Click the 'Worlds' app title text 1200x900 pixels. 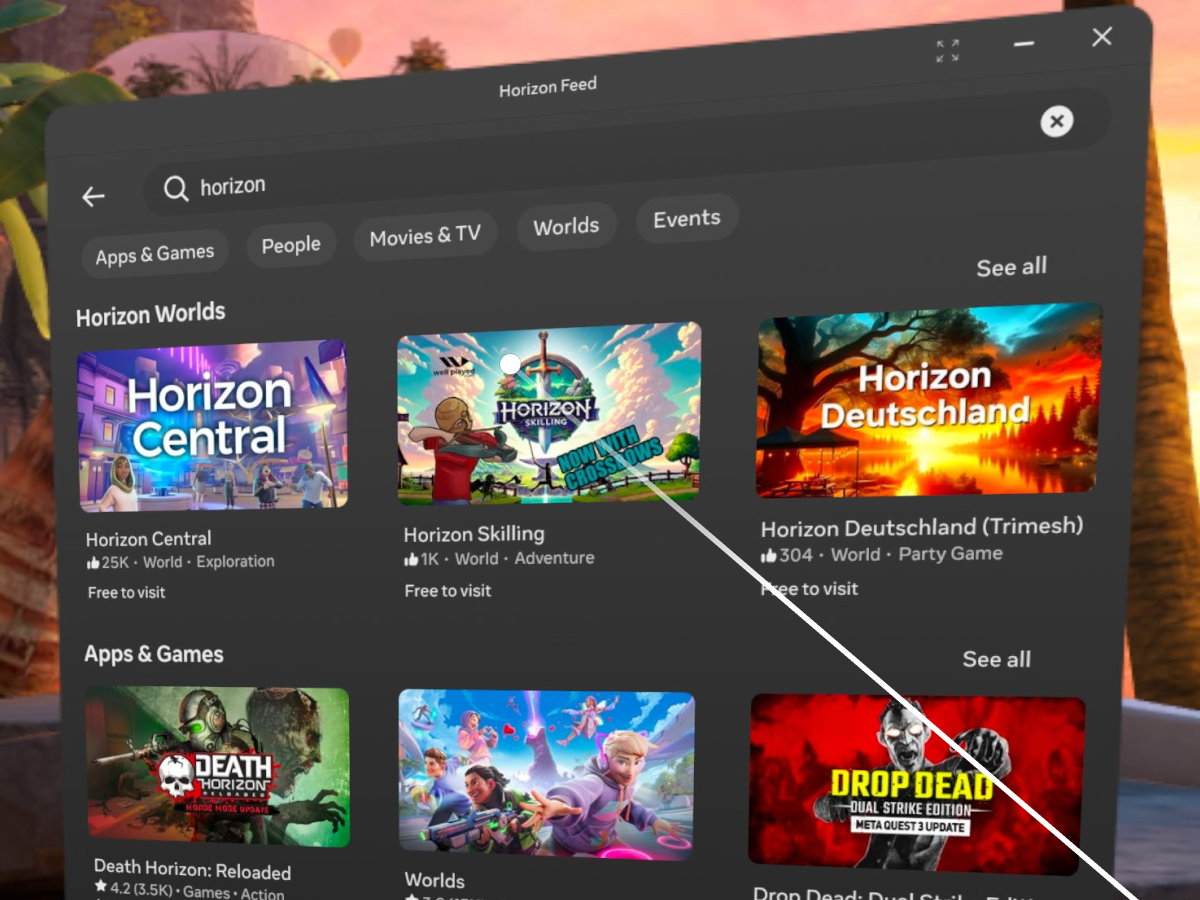tap(434, 881)
